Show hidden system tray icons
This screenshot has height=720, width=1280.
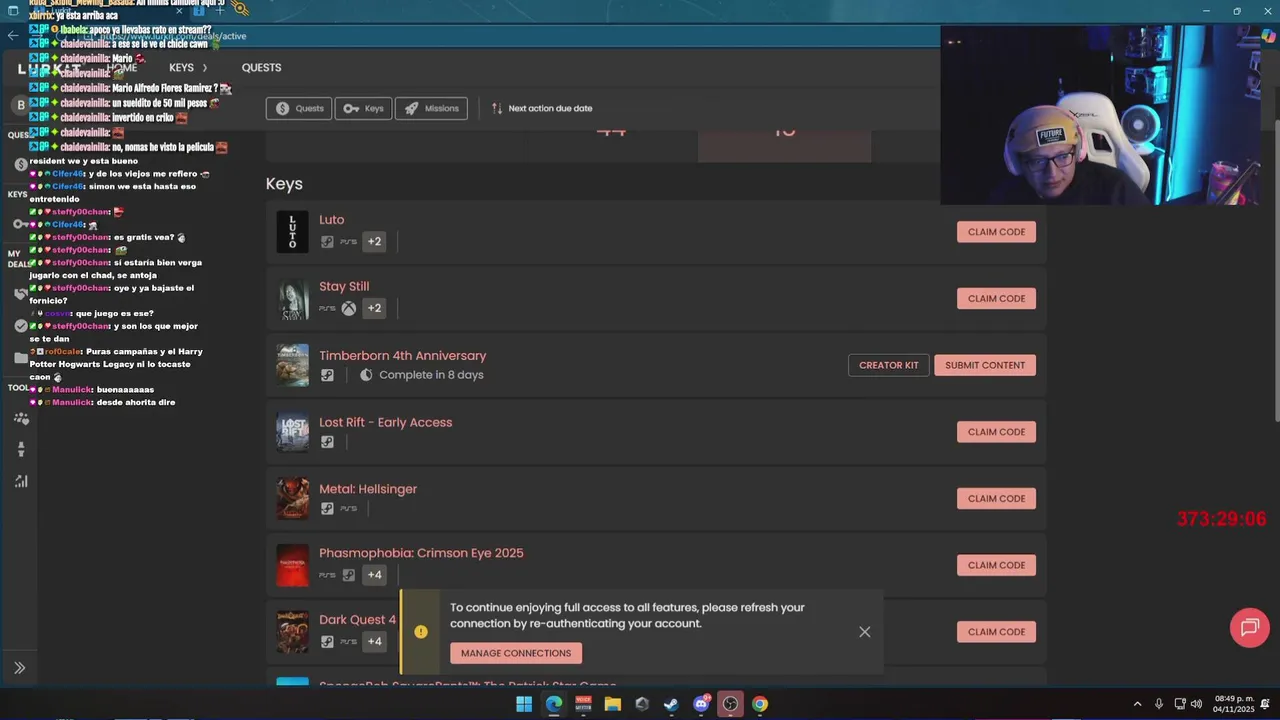pos(1137,704)
